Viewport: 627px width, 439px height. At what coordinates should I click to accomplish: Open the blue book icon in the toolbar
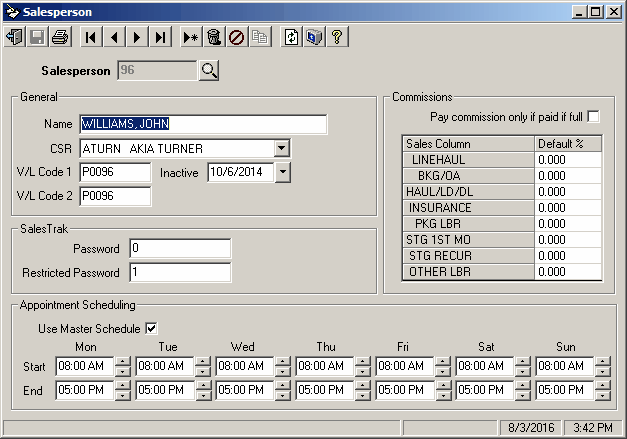[314, 38]
